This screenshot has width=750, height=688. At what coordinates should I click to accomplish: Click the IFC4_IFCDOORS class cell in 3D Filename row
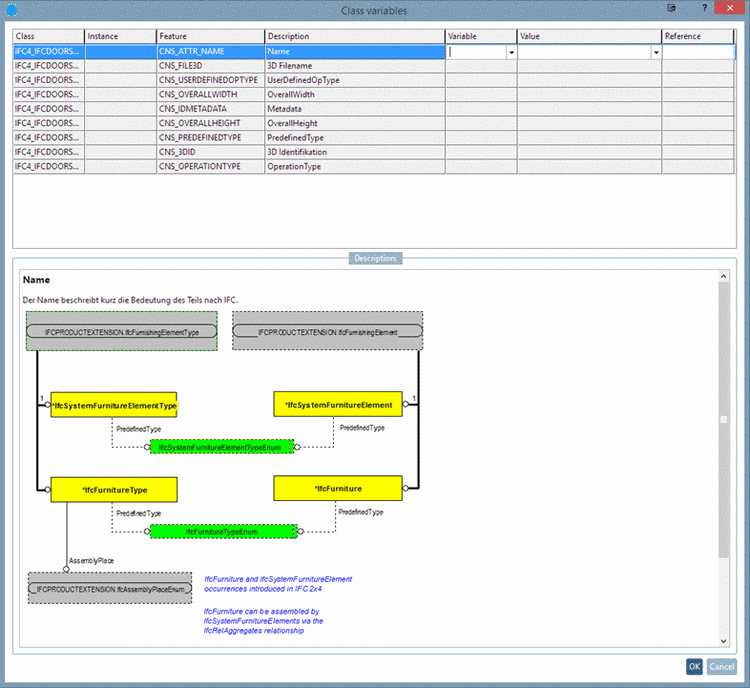[x=48, y=66]
